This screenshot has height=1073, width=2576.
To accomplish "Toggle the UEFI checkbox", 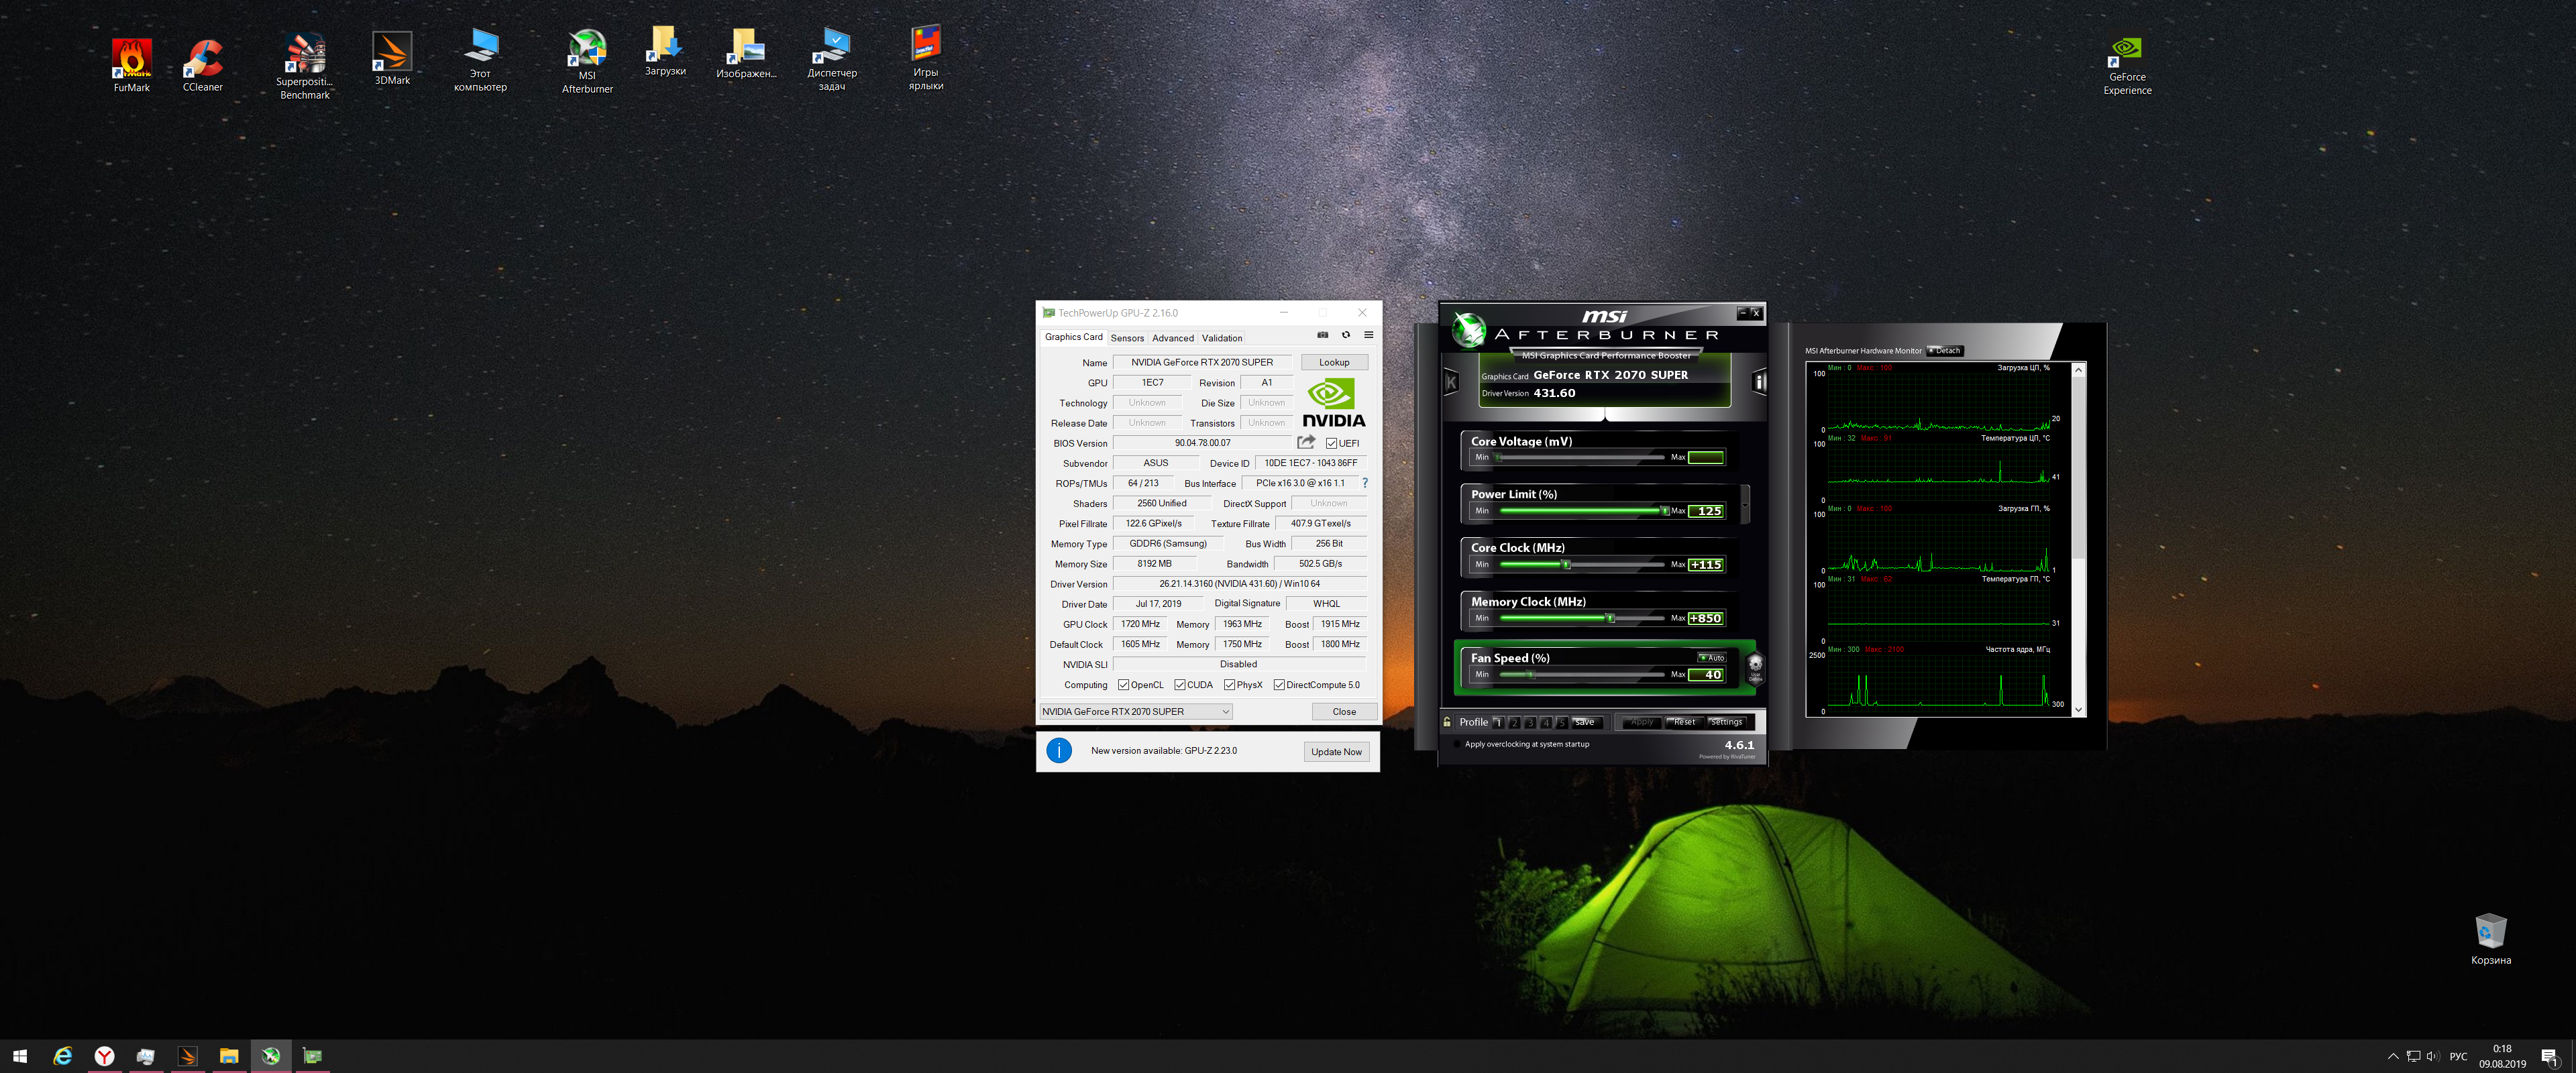I will [x=1331, y=443].
